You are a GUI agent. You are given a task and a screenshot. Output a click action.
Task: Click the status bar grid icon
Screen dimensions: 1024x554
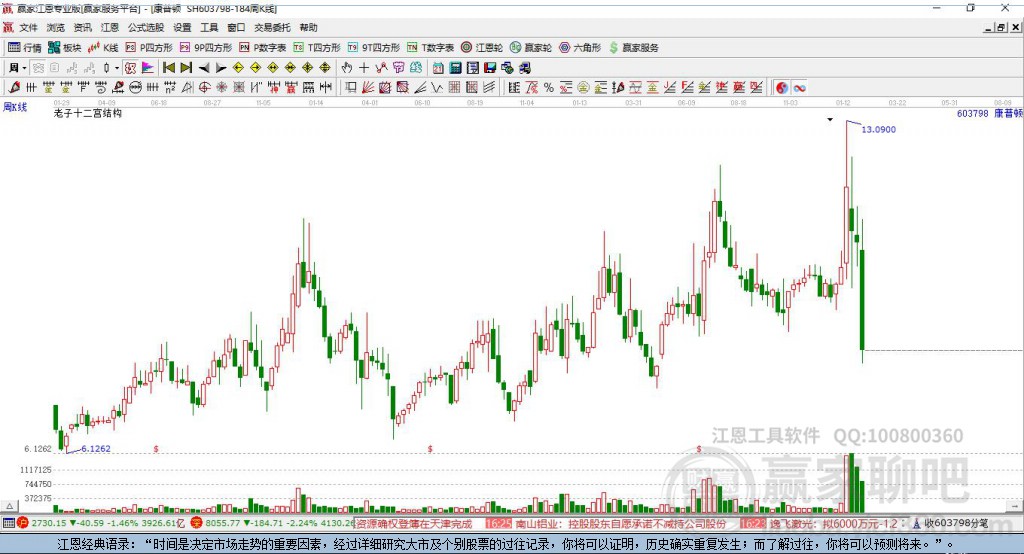pos(8,523)
